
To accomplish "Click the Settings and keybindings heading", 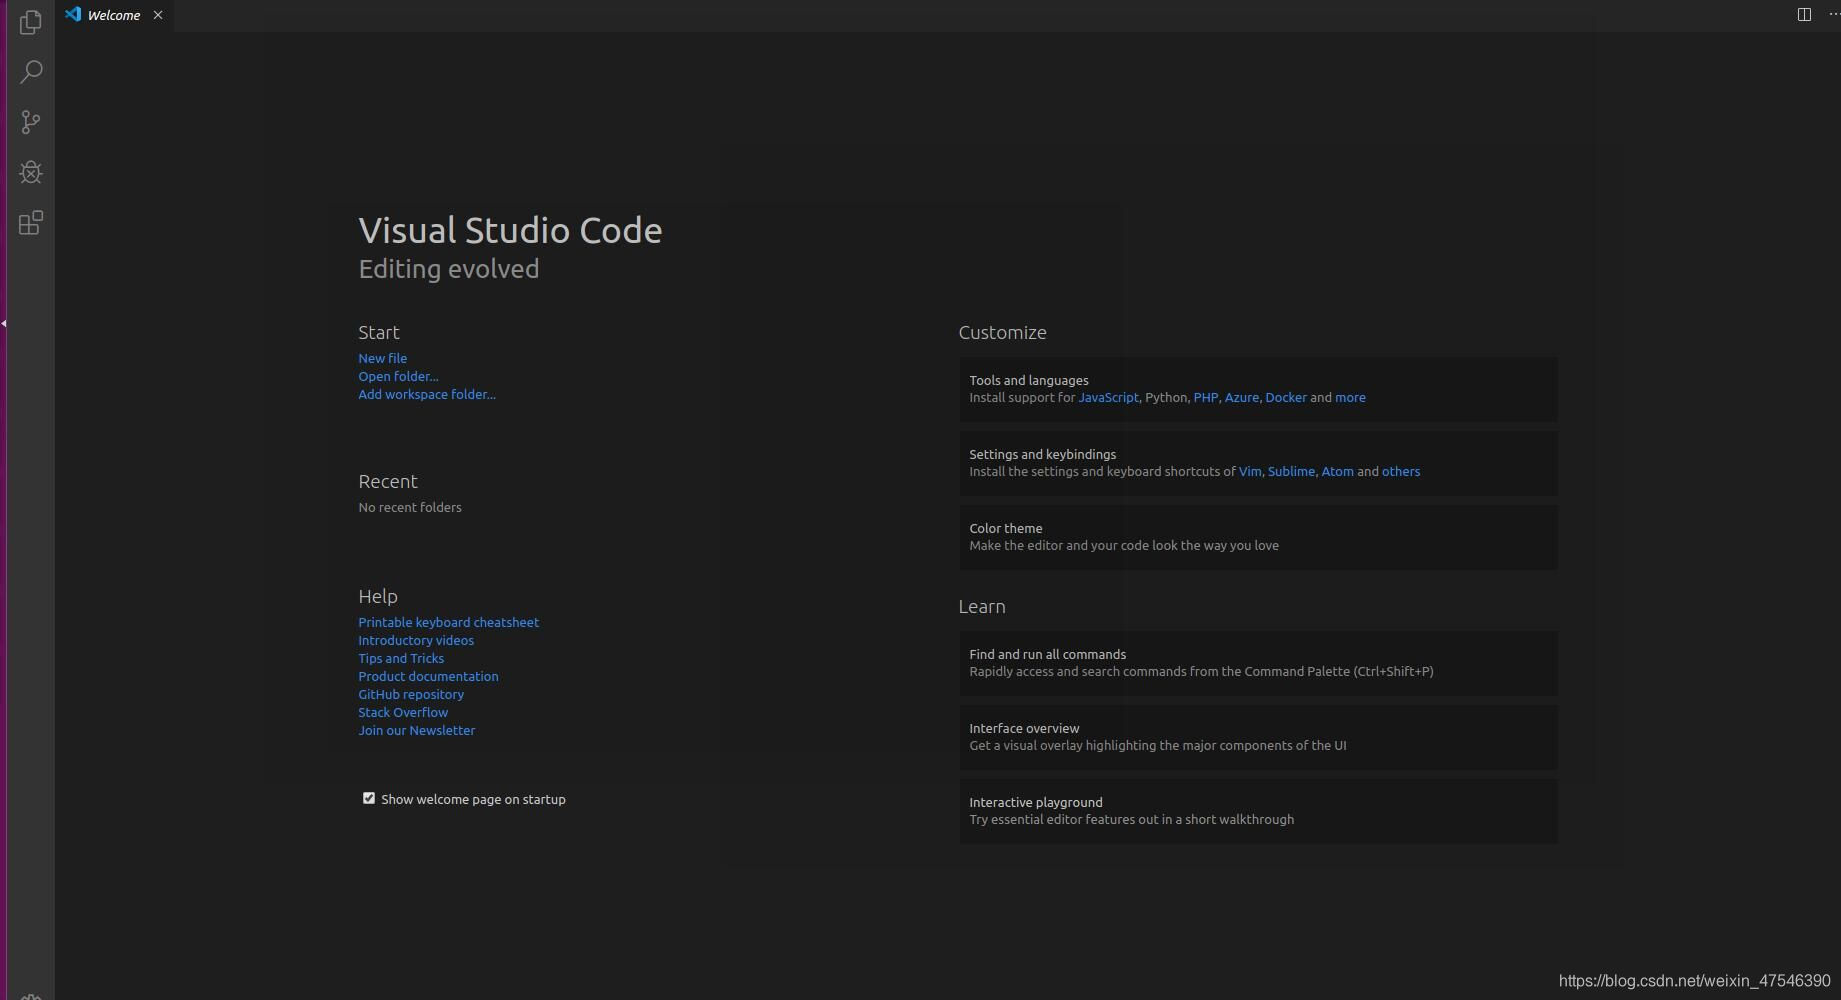I will [x=1043, y=454].
